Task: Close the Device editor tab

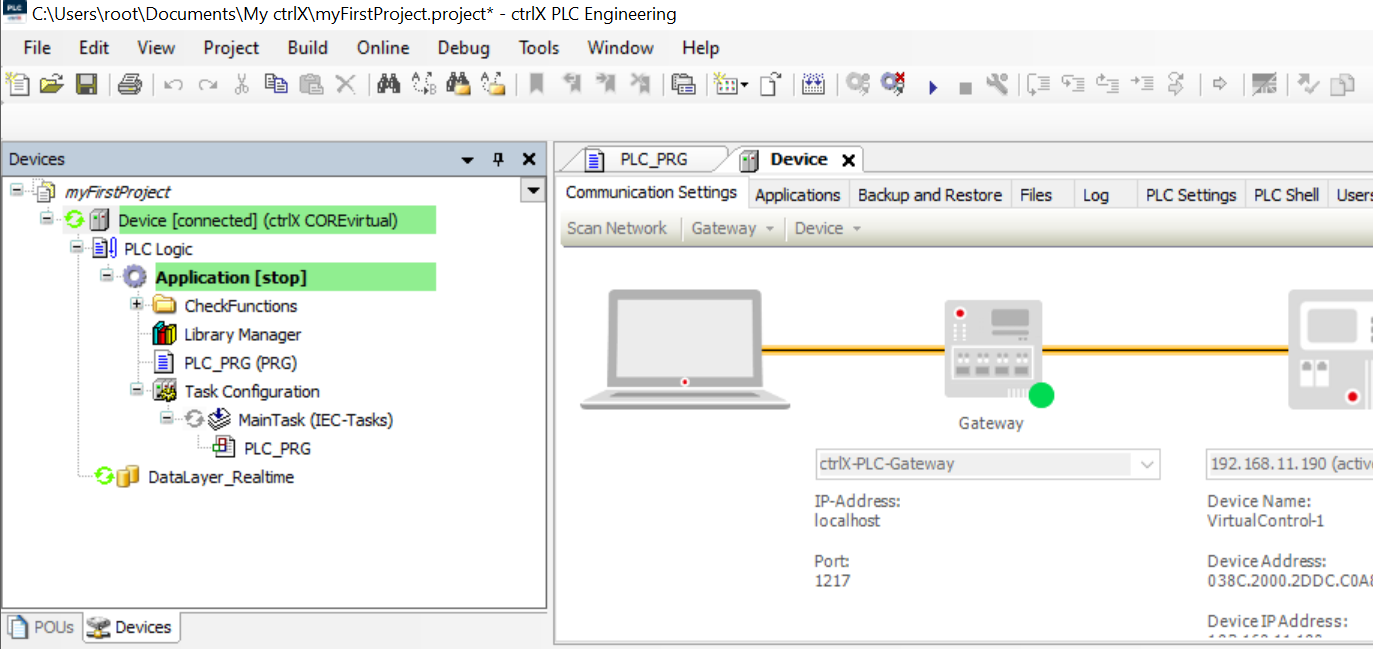Action: coord(848,160)
